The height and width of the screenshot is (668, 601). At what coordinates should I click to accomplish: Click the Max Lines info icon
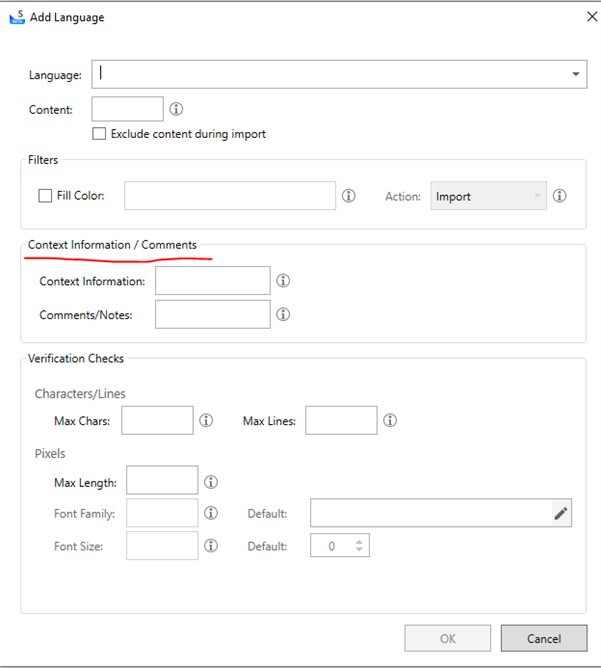(x=390, y=420)
